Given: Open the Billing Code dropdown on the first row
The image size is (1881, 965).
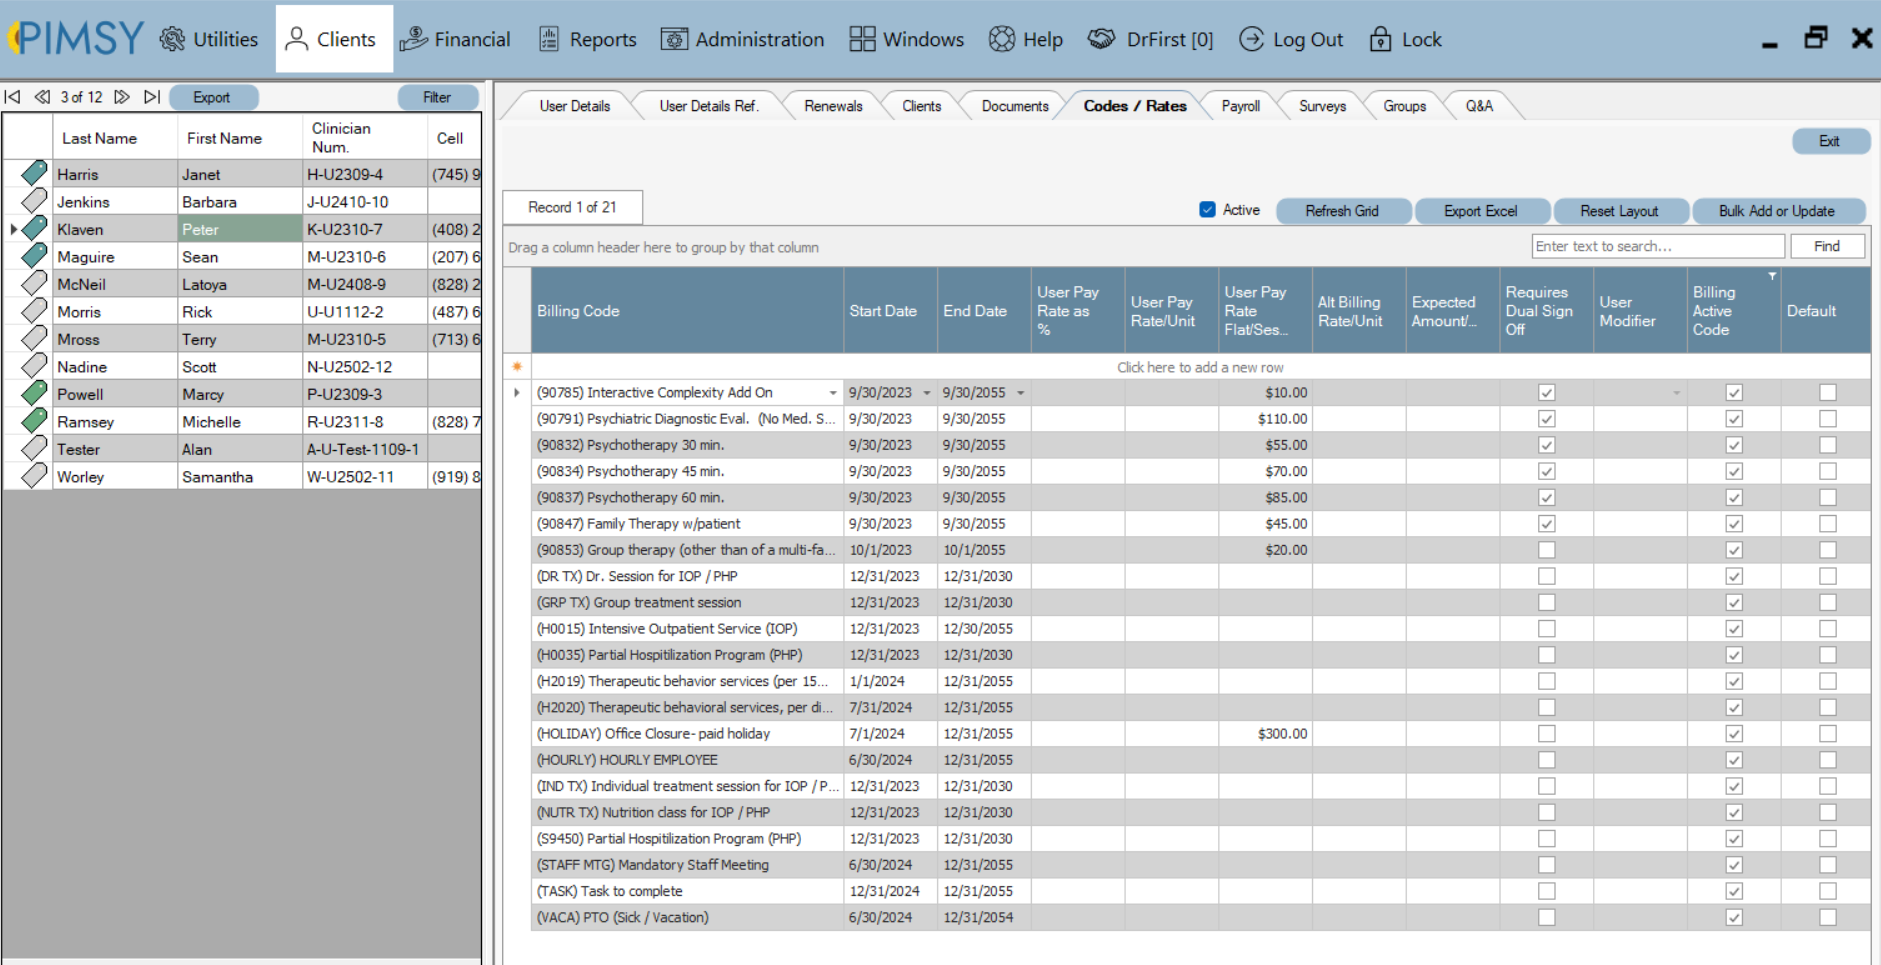Looking at the screenshot, I should [x=834, y=392].
